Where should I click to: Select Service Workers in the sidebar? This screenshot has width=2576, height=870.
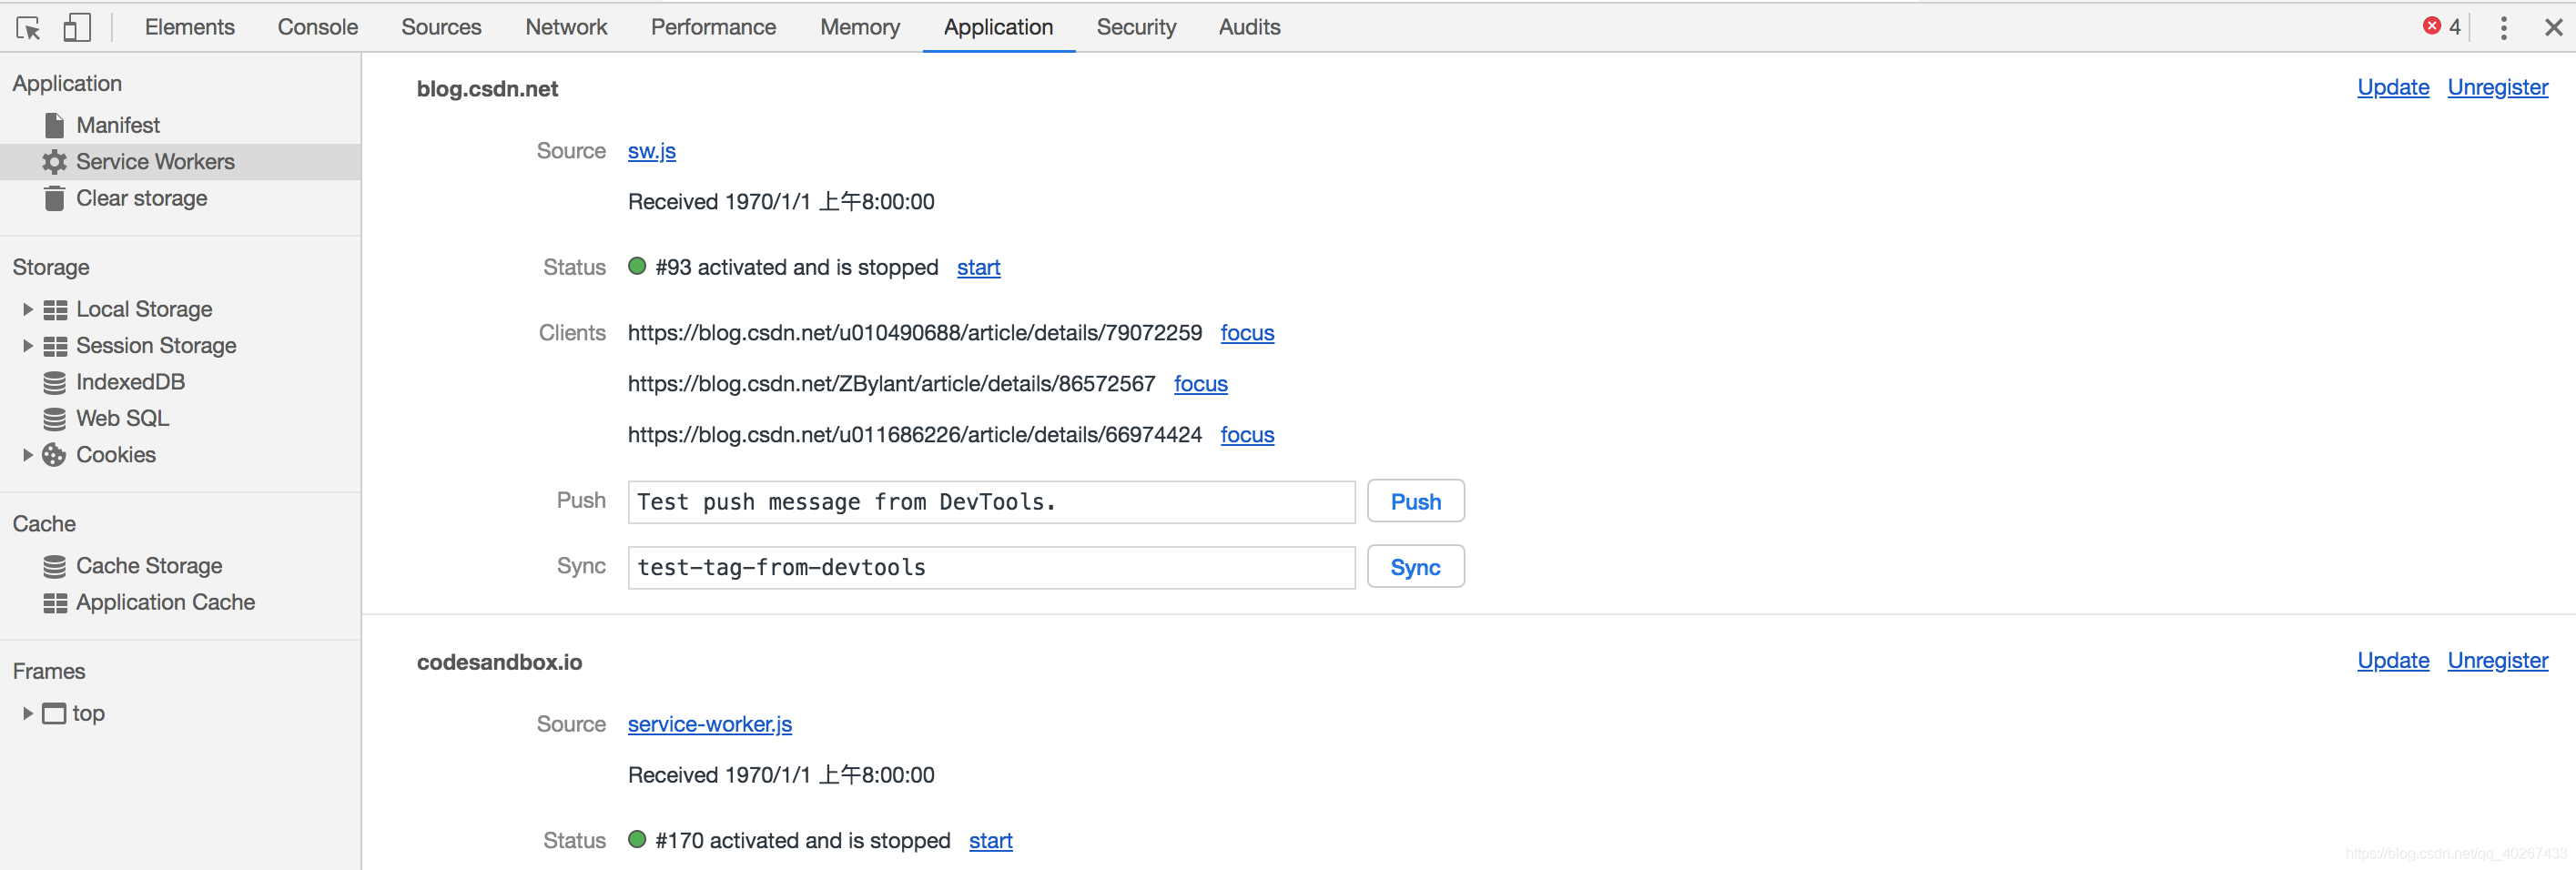180,162
